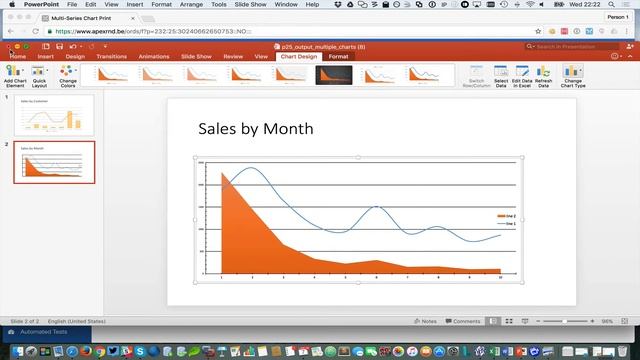Image resolution: width=640 pixels, height=360 pixels.
Task: Switch to the Home ribbon tab
Action: pyautogui.click(x=18, y=57)
